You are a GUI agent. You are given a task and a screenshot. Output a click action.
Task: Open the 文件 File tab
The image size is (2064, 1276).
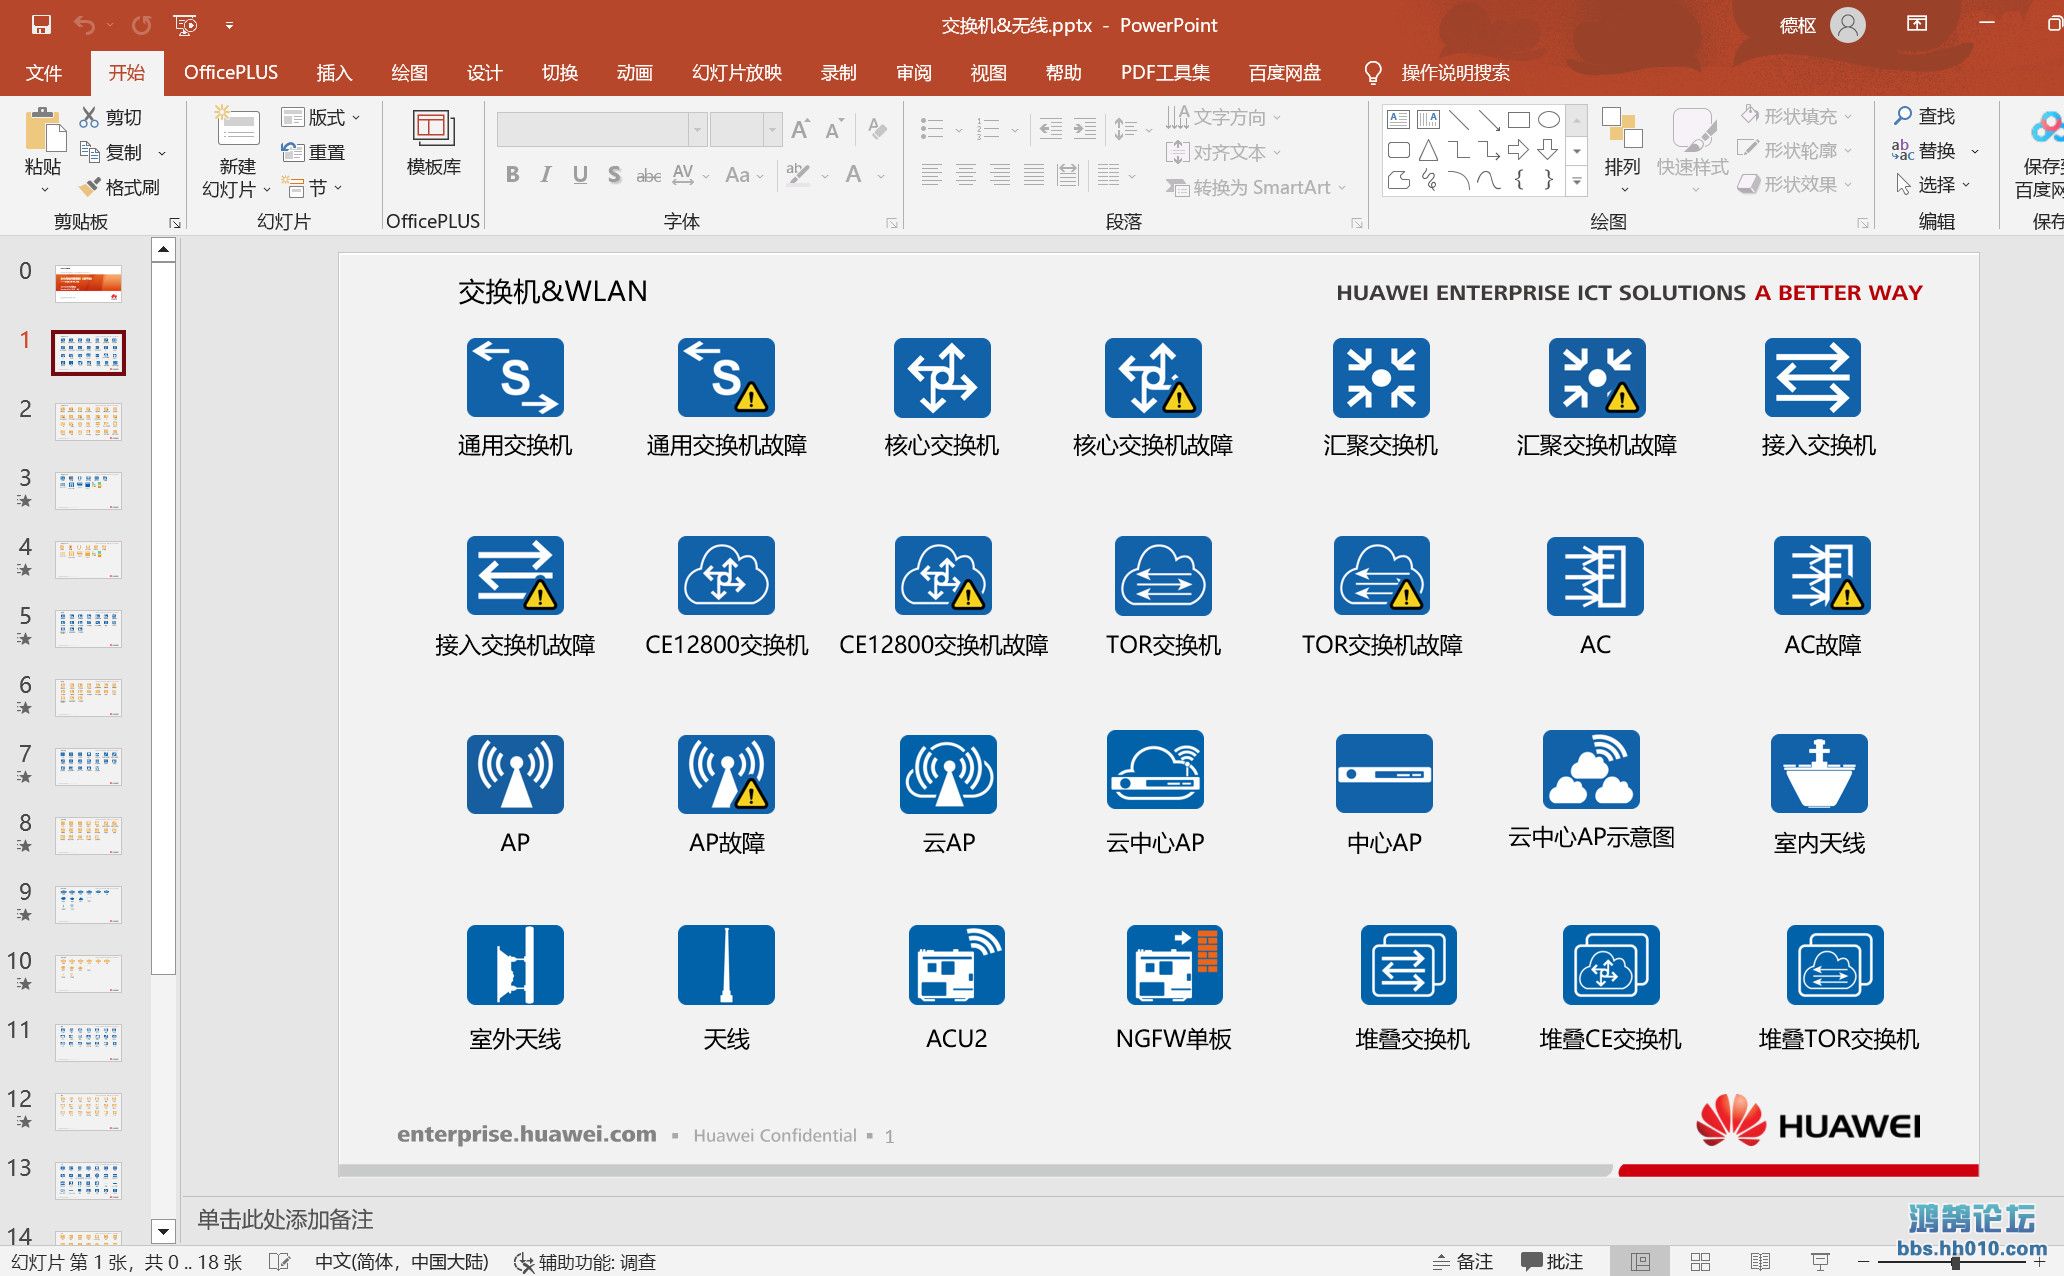pos(43,73)
